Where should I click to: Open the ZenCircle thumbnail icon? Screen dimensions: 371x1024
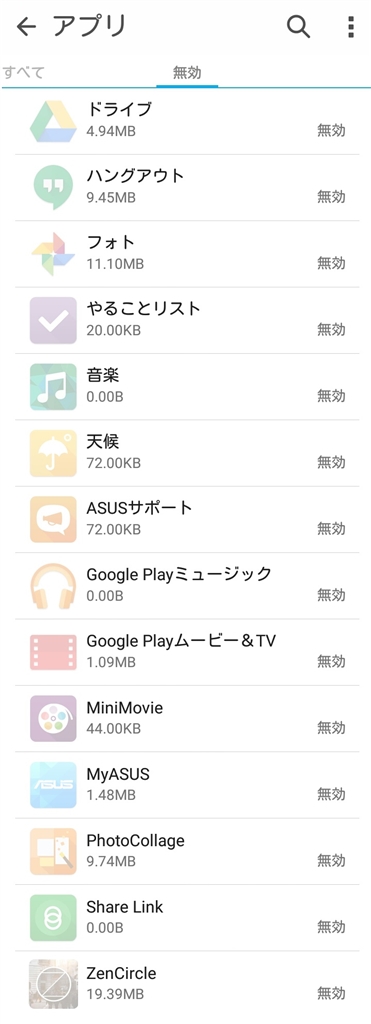tap(53, 984)
